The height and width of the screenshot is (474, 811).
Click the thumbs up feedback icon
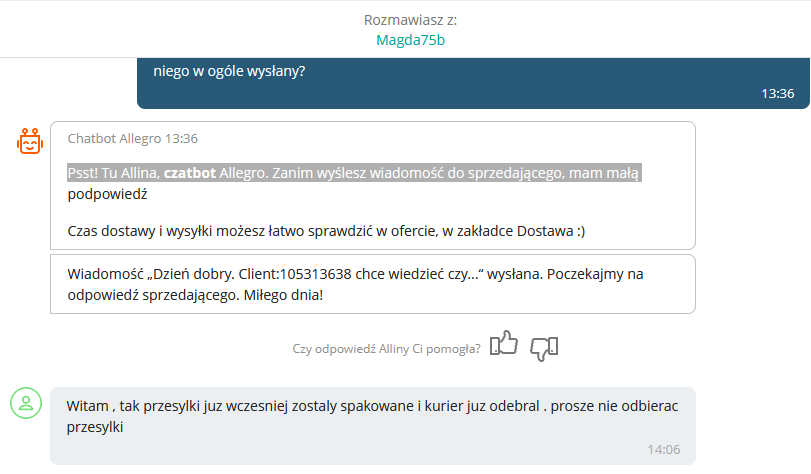tap(504, 345)
